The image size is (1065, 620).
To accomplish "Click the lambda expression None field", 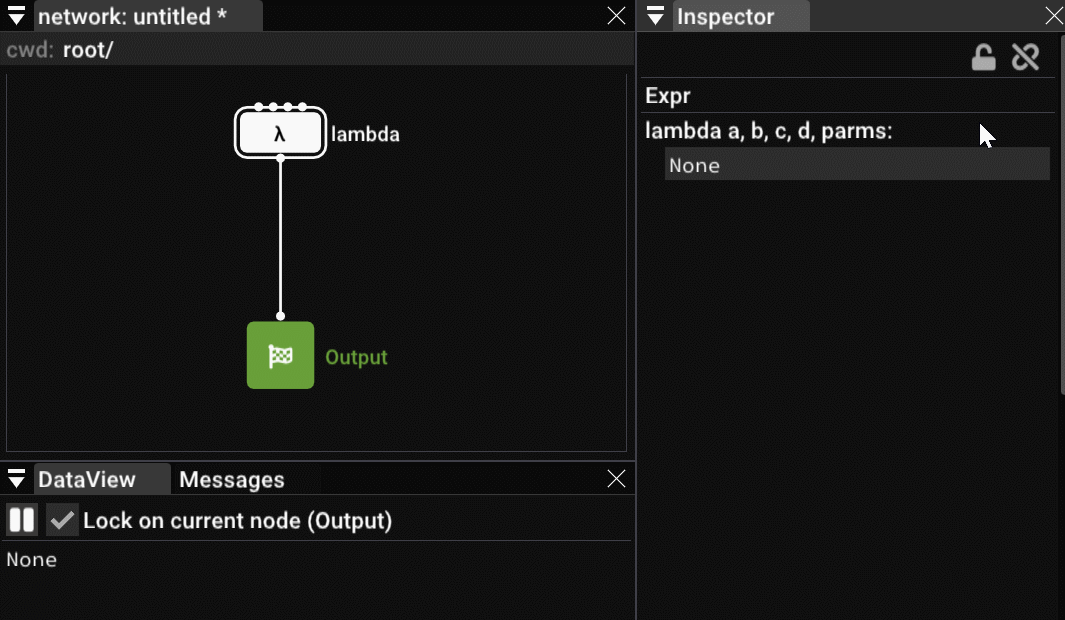I will pos(856,165).
